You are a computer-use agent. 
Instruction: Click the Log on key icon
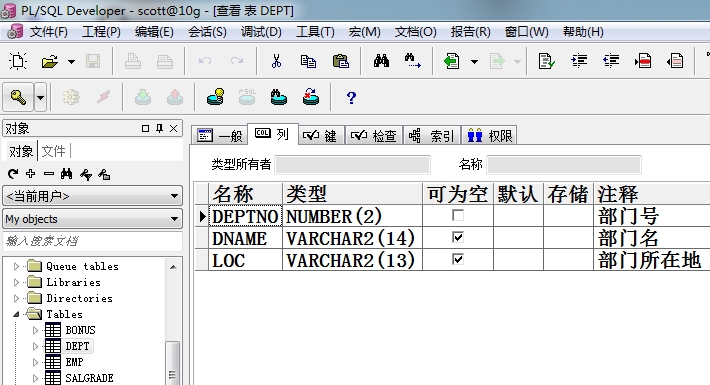pyautogui.click(x=18, y=97)
